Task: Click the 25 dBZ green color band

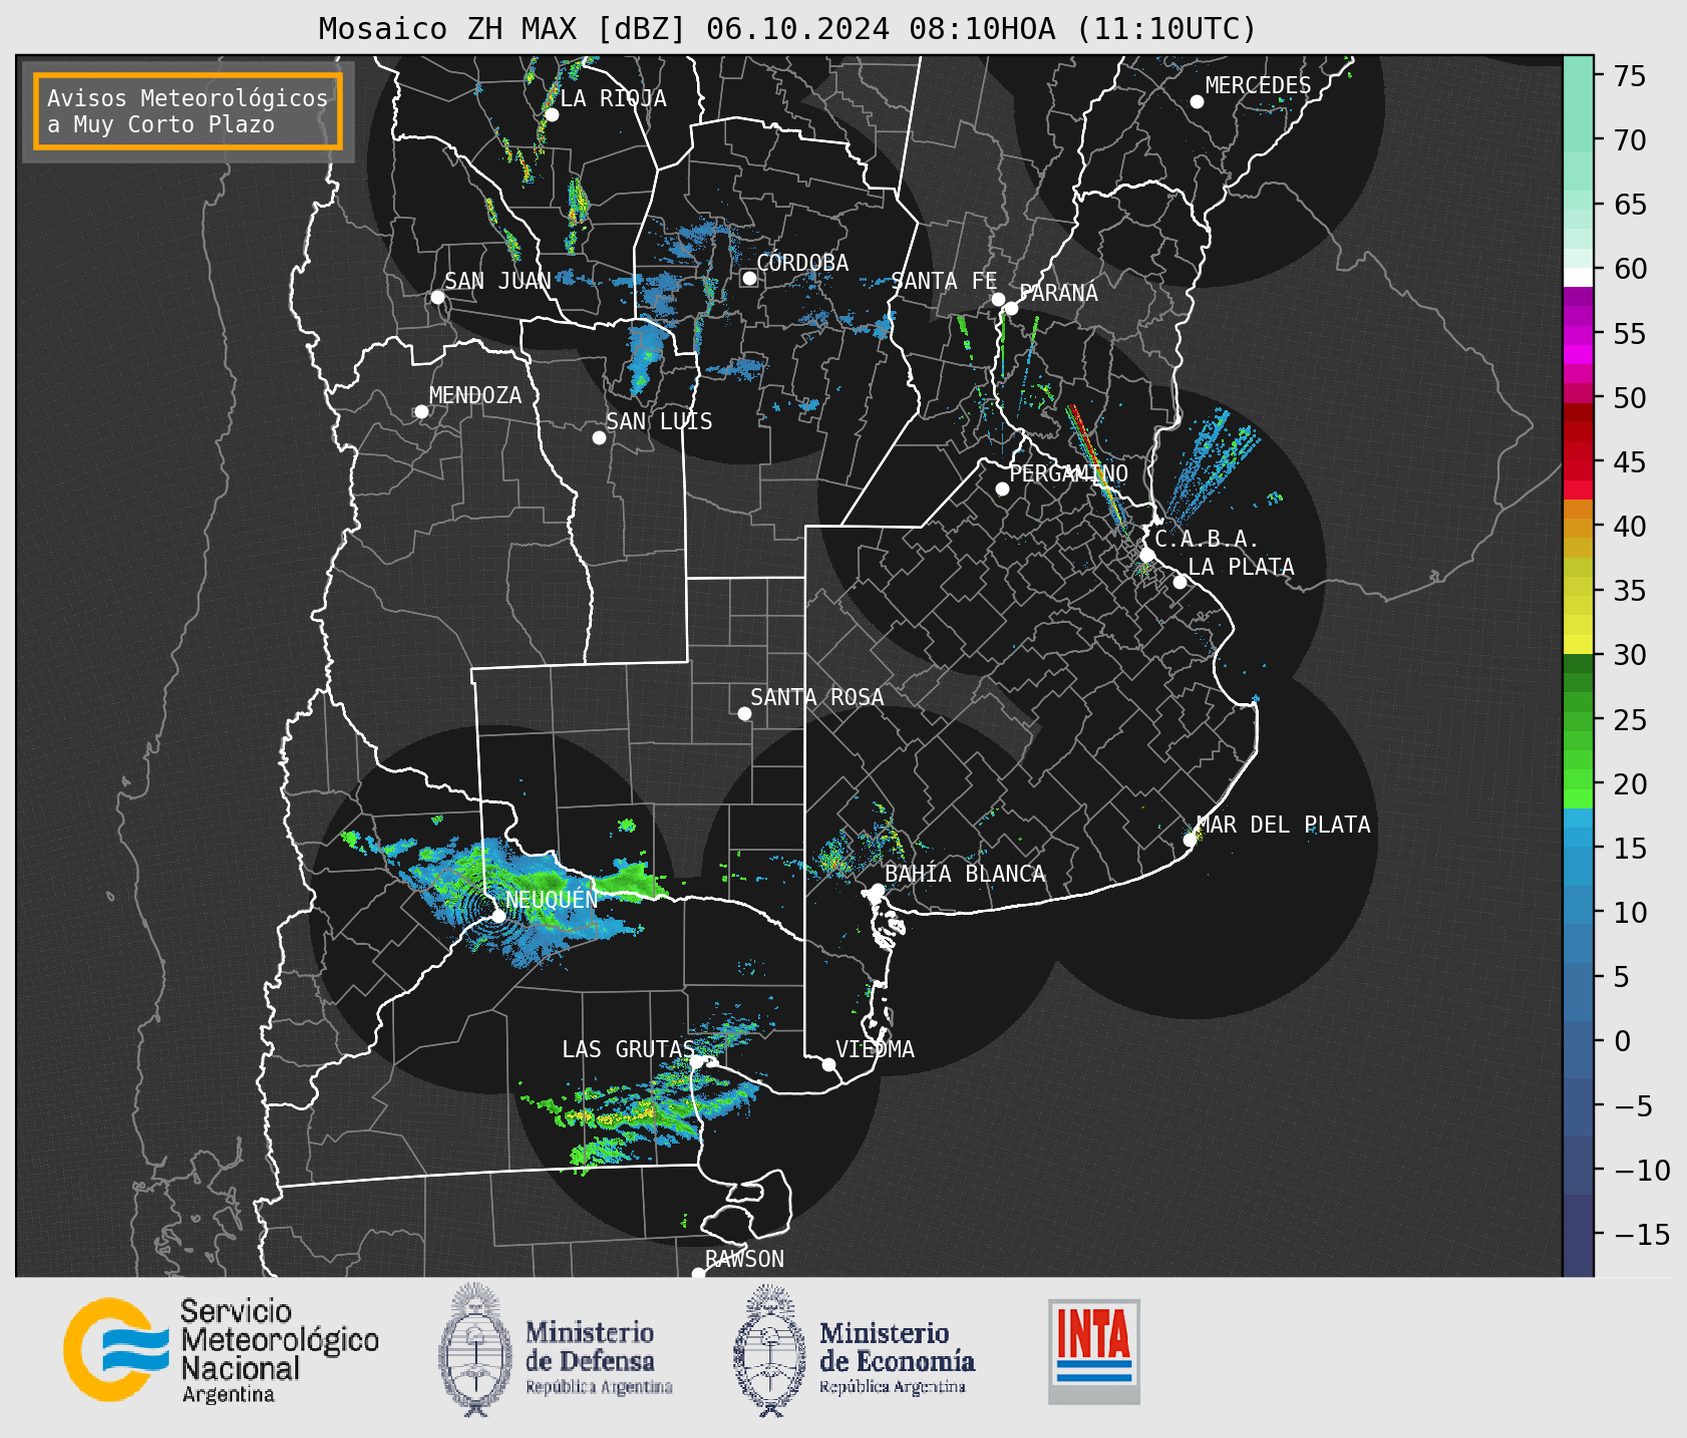Action: (1578, 719)
